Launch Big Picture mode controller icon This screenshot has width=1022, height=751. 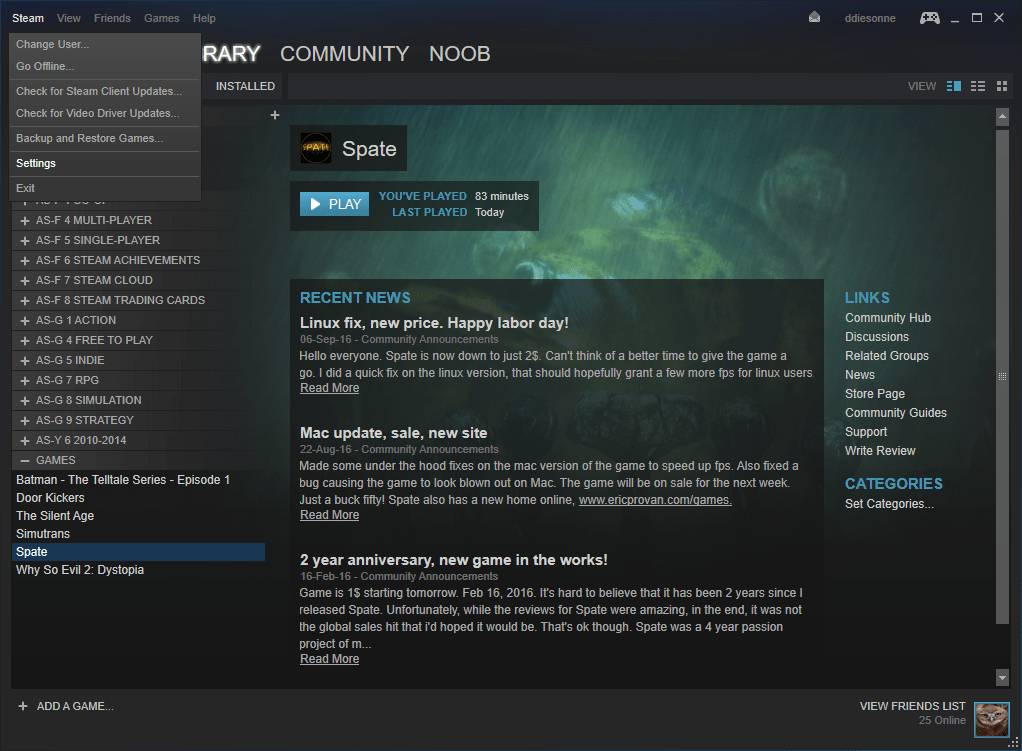[x=930, y=18]
